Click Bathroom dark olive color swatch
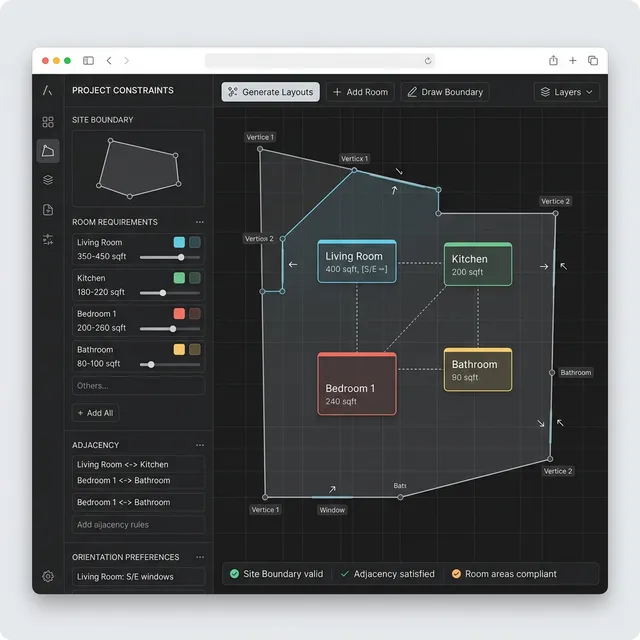Viewport: 640px width, 640px height. point(195,349)
